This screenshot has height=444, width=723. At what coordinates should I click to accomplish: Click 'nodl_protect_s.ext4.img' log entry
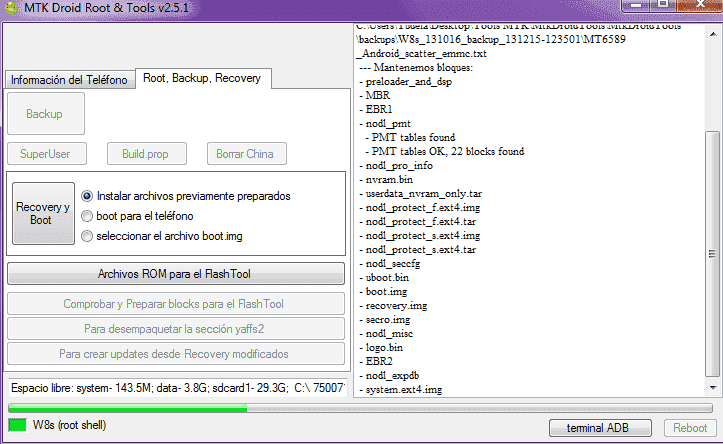click(x=422, y=236)
